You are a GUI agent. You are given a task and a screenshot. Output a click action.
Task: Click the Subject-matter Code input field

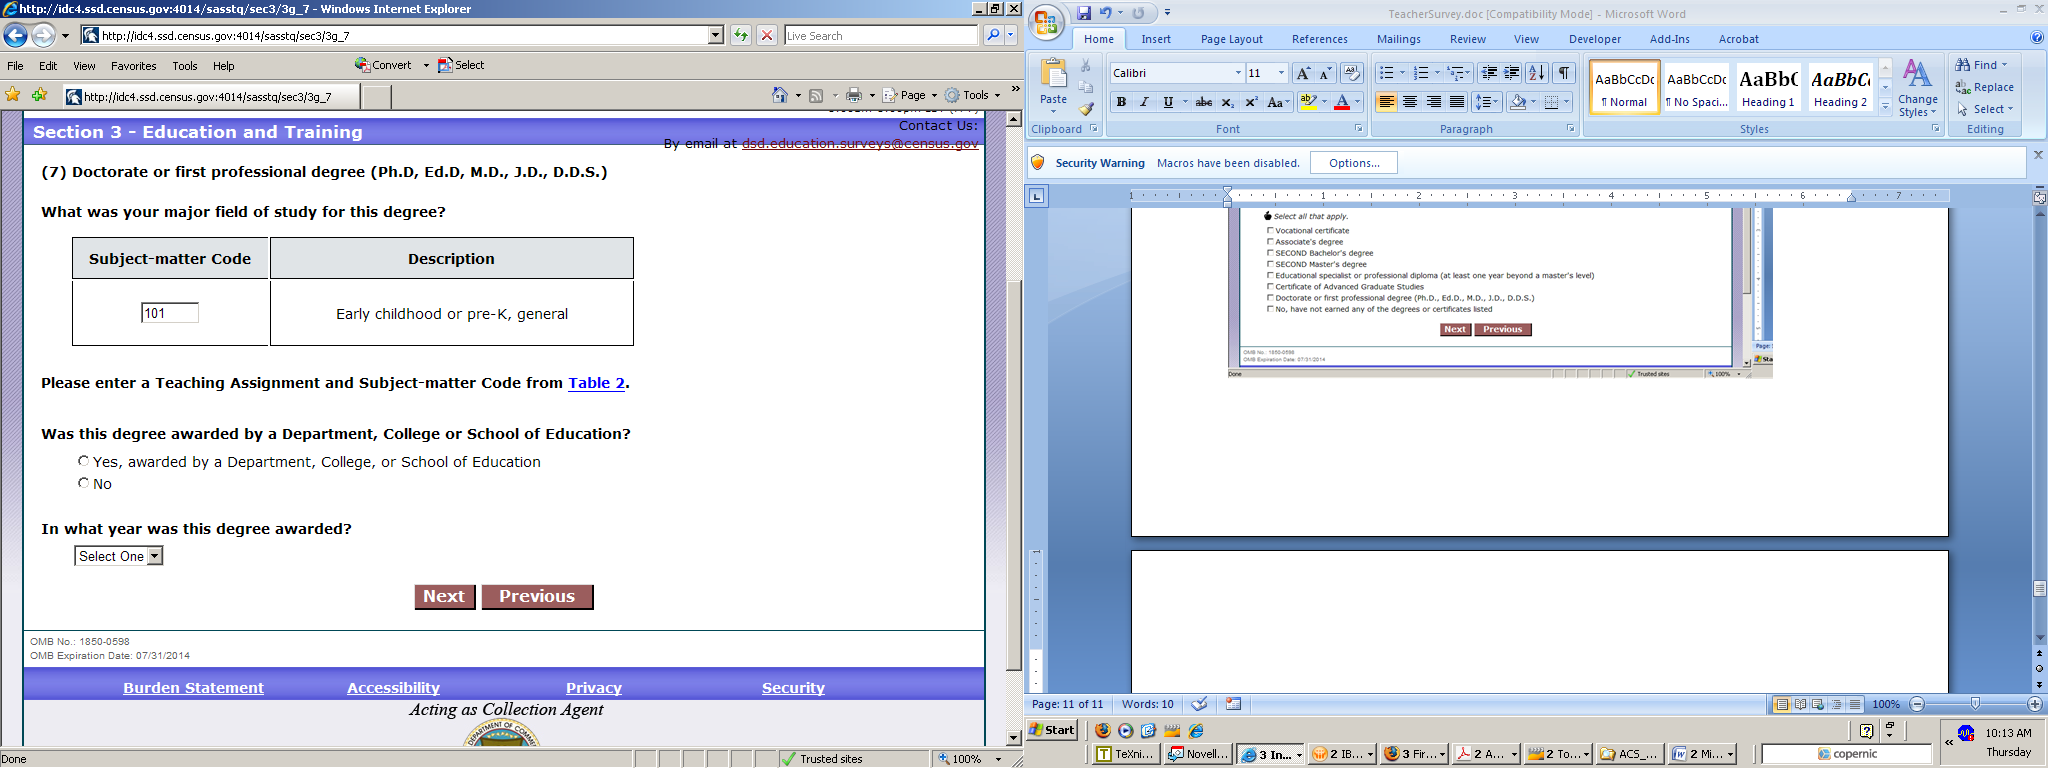[x=170, y=313]
